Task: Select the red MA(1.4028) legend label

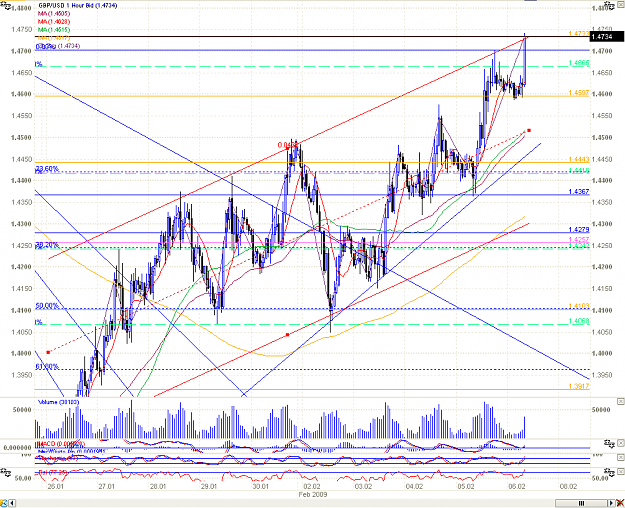Action: (54, 22)
